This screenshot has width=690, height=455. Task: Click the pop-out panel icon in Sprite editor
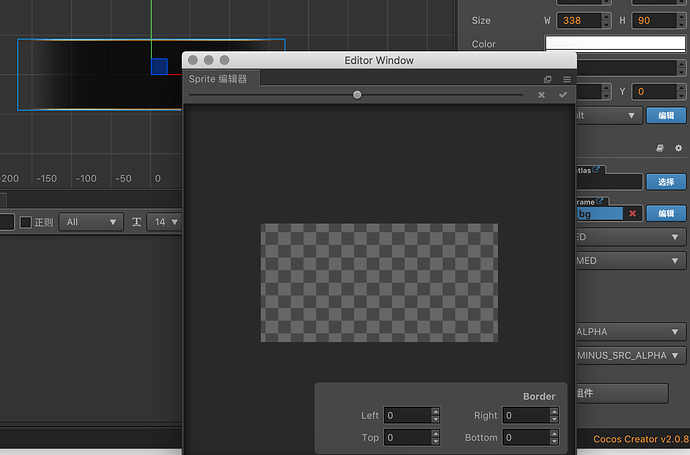[548, 79]
